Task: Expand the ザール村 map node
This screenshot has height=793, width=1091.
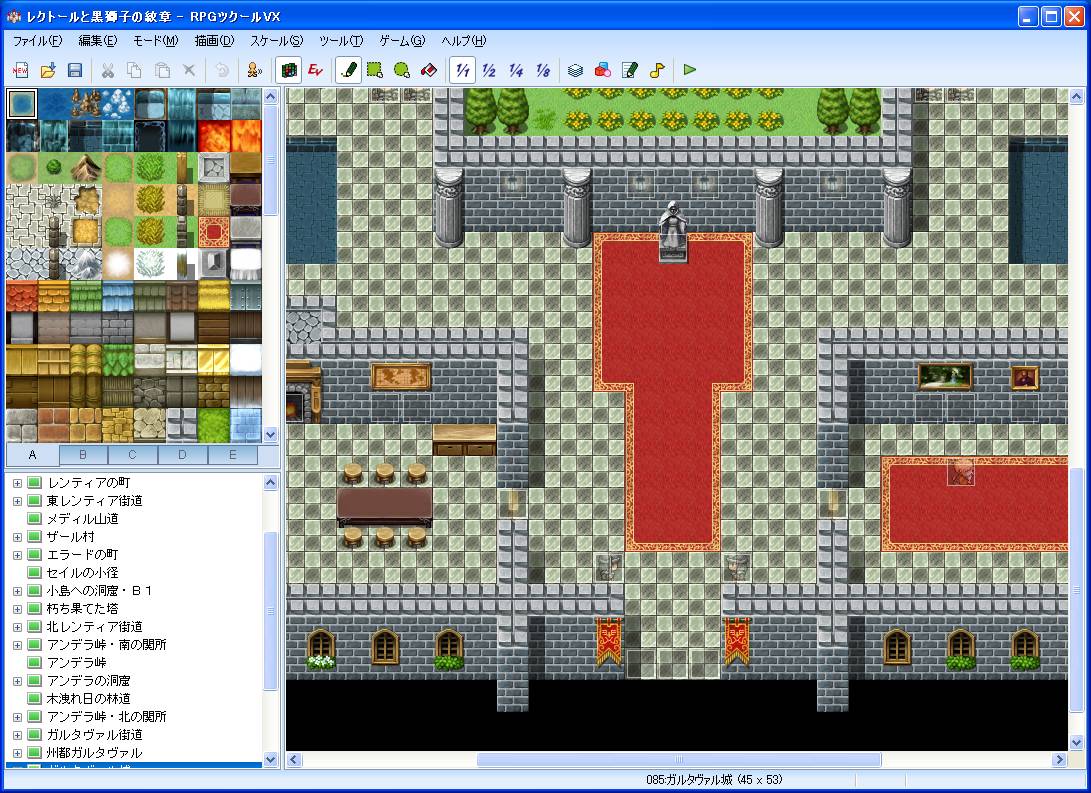Action: [17, 537]
